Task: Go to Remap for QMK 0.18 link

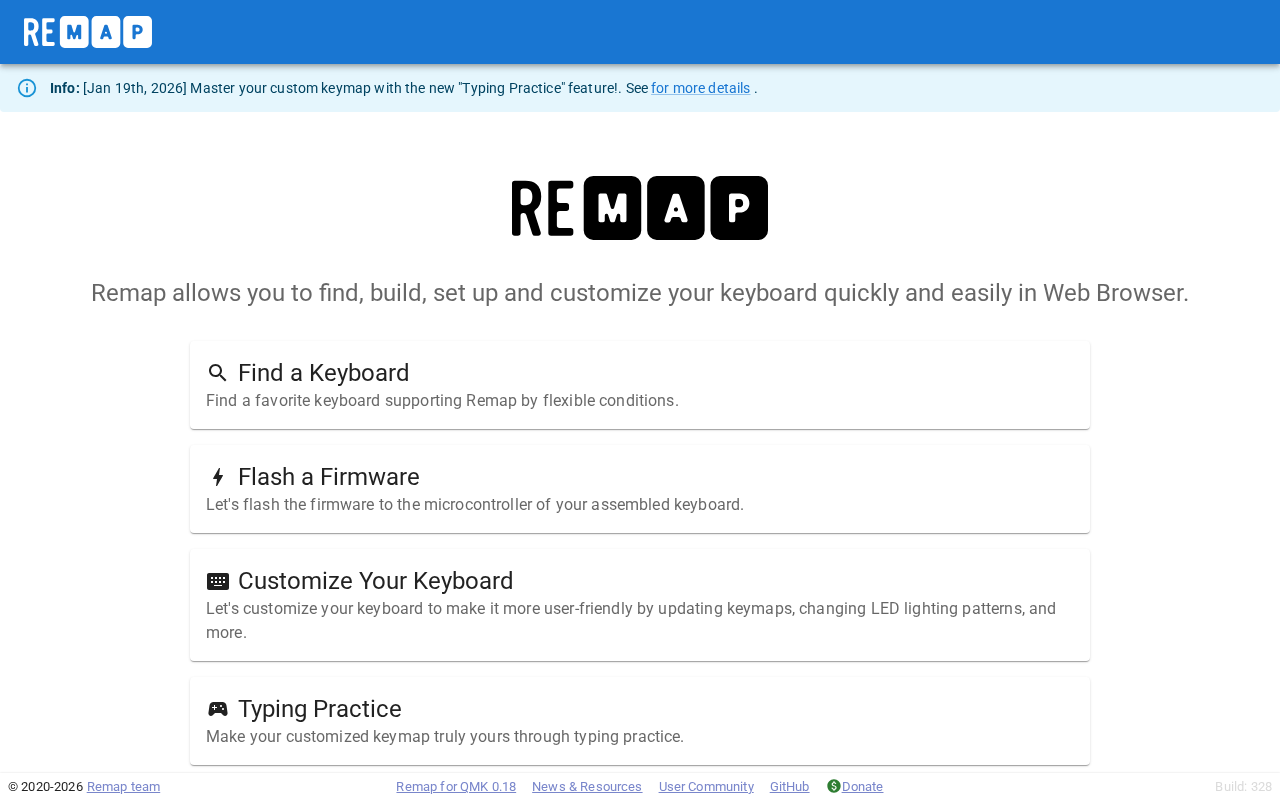Action: point(456,787)
